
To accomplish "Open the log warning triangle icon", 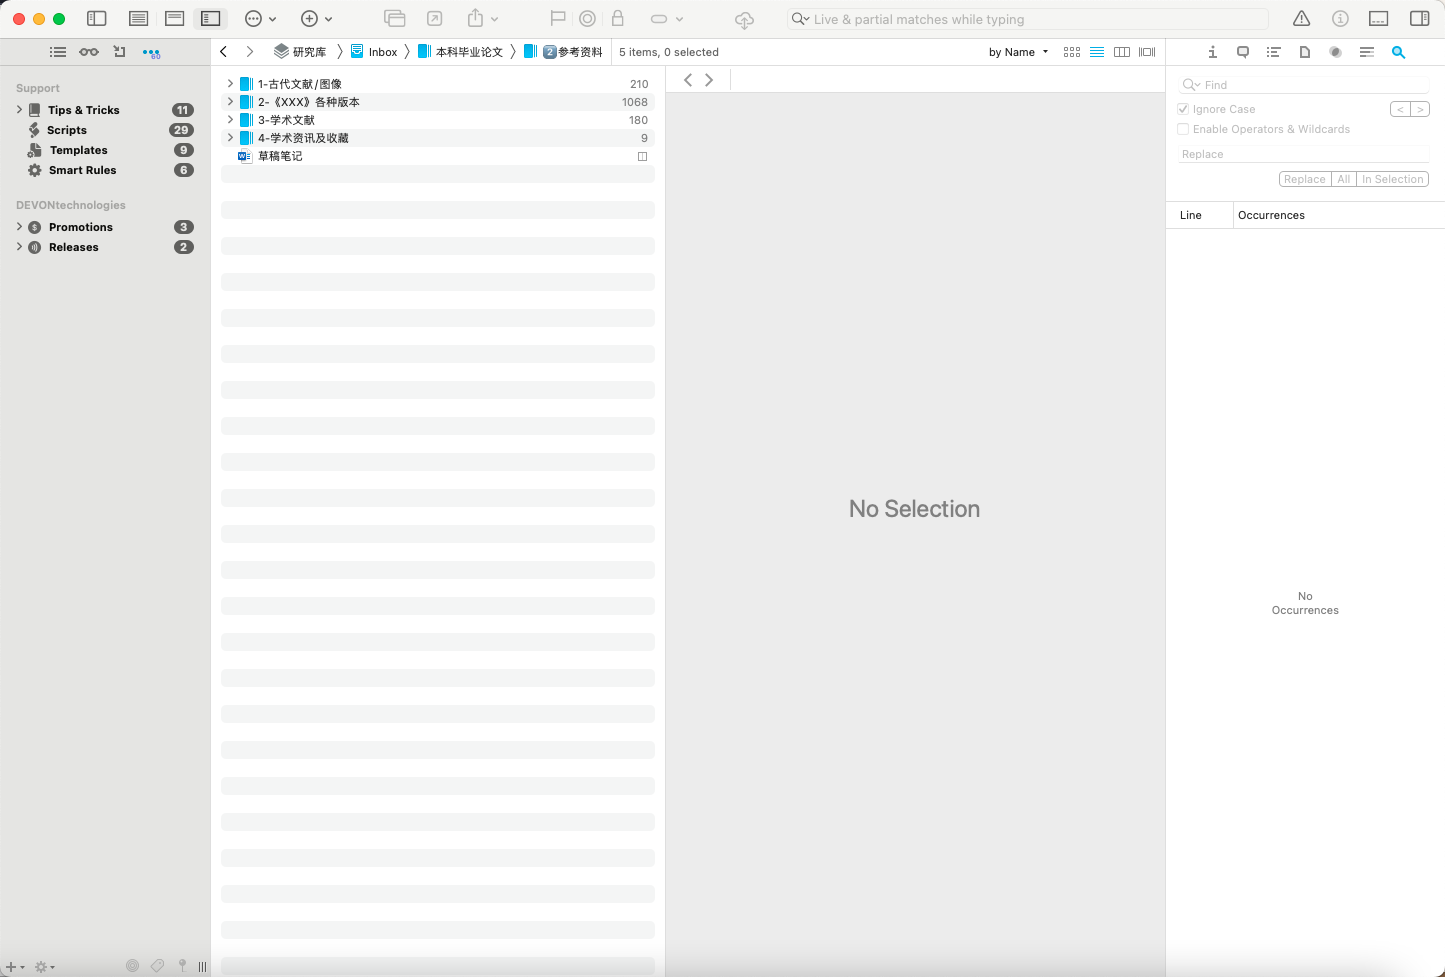I will tap(1301, 19).
